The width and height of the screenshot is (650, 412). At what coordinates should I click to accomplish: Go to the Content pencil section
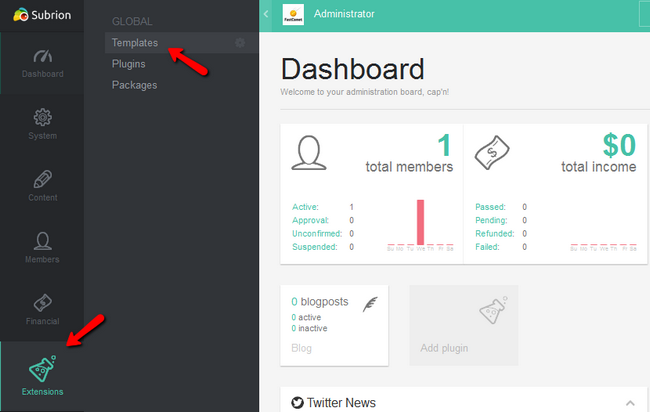pyautogui.click(x=42, y=185)
